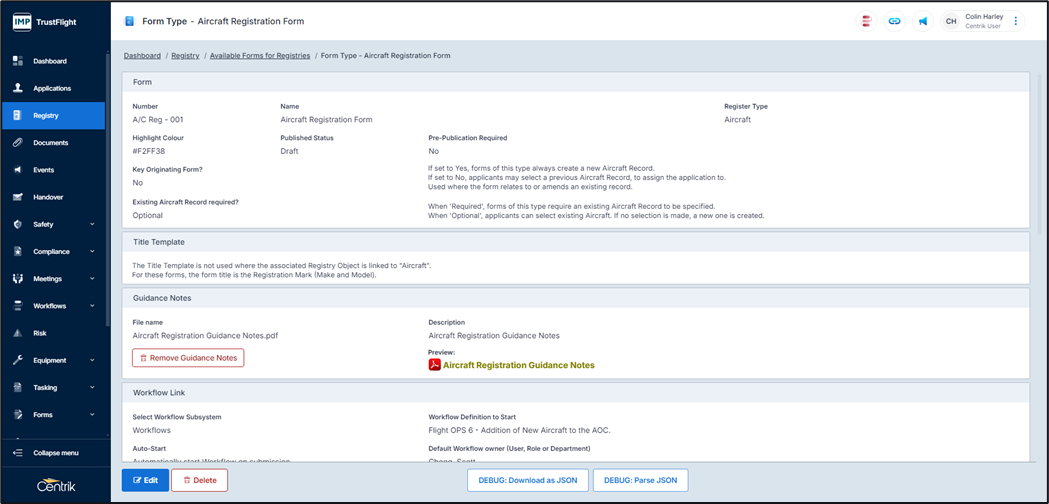Viewport: 1049px width, 504px height.
Task: Expand the Safety menu chevron
Action: pos(92,225)
